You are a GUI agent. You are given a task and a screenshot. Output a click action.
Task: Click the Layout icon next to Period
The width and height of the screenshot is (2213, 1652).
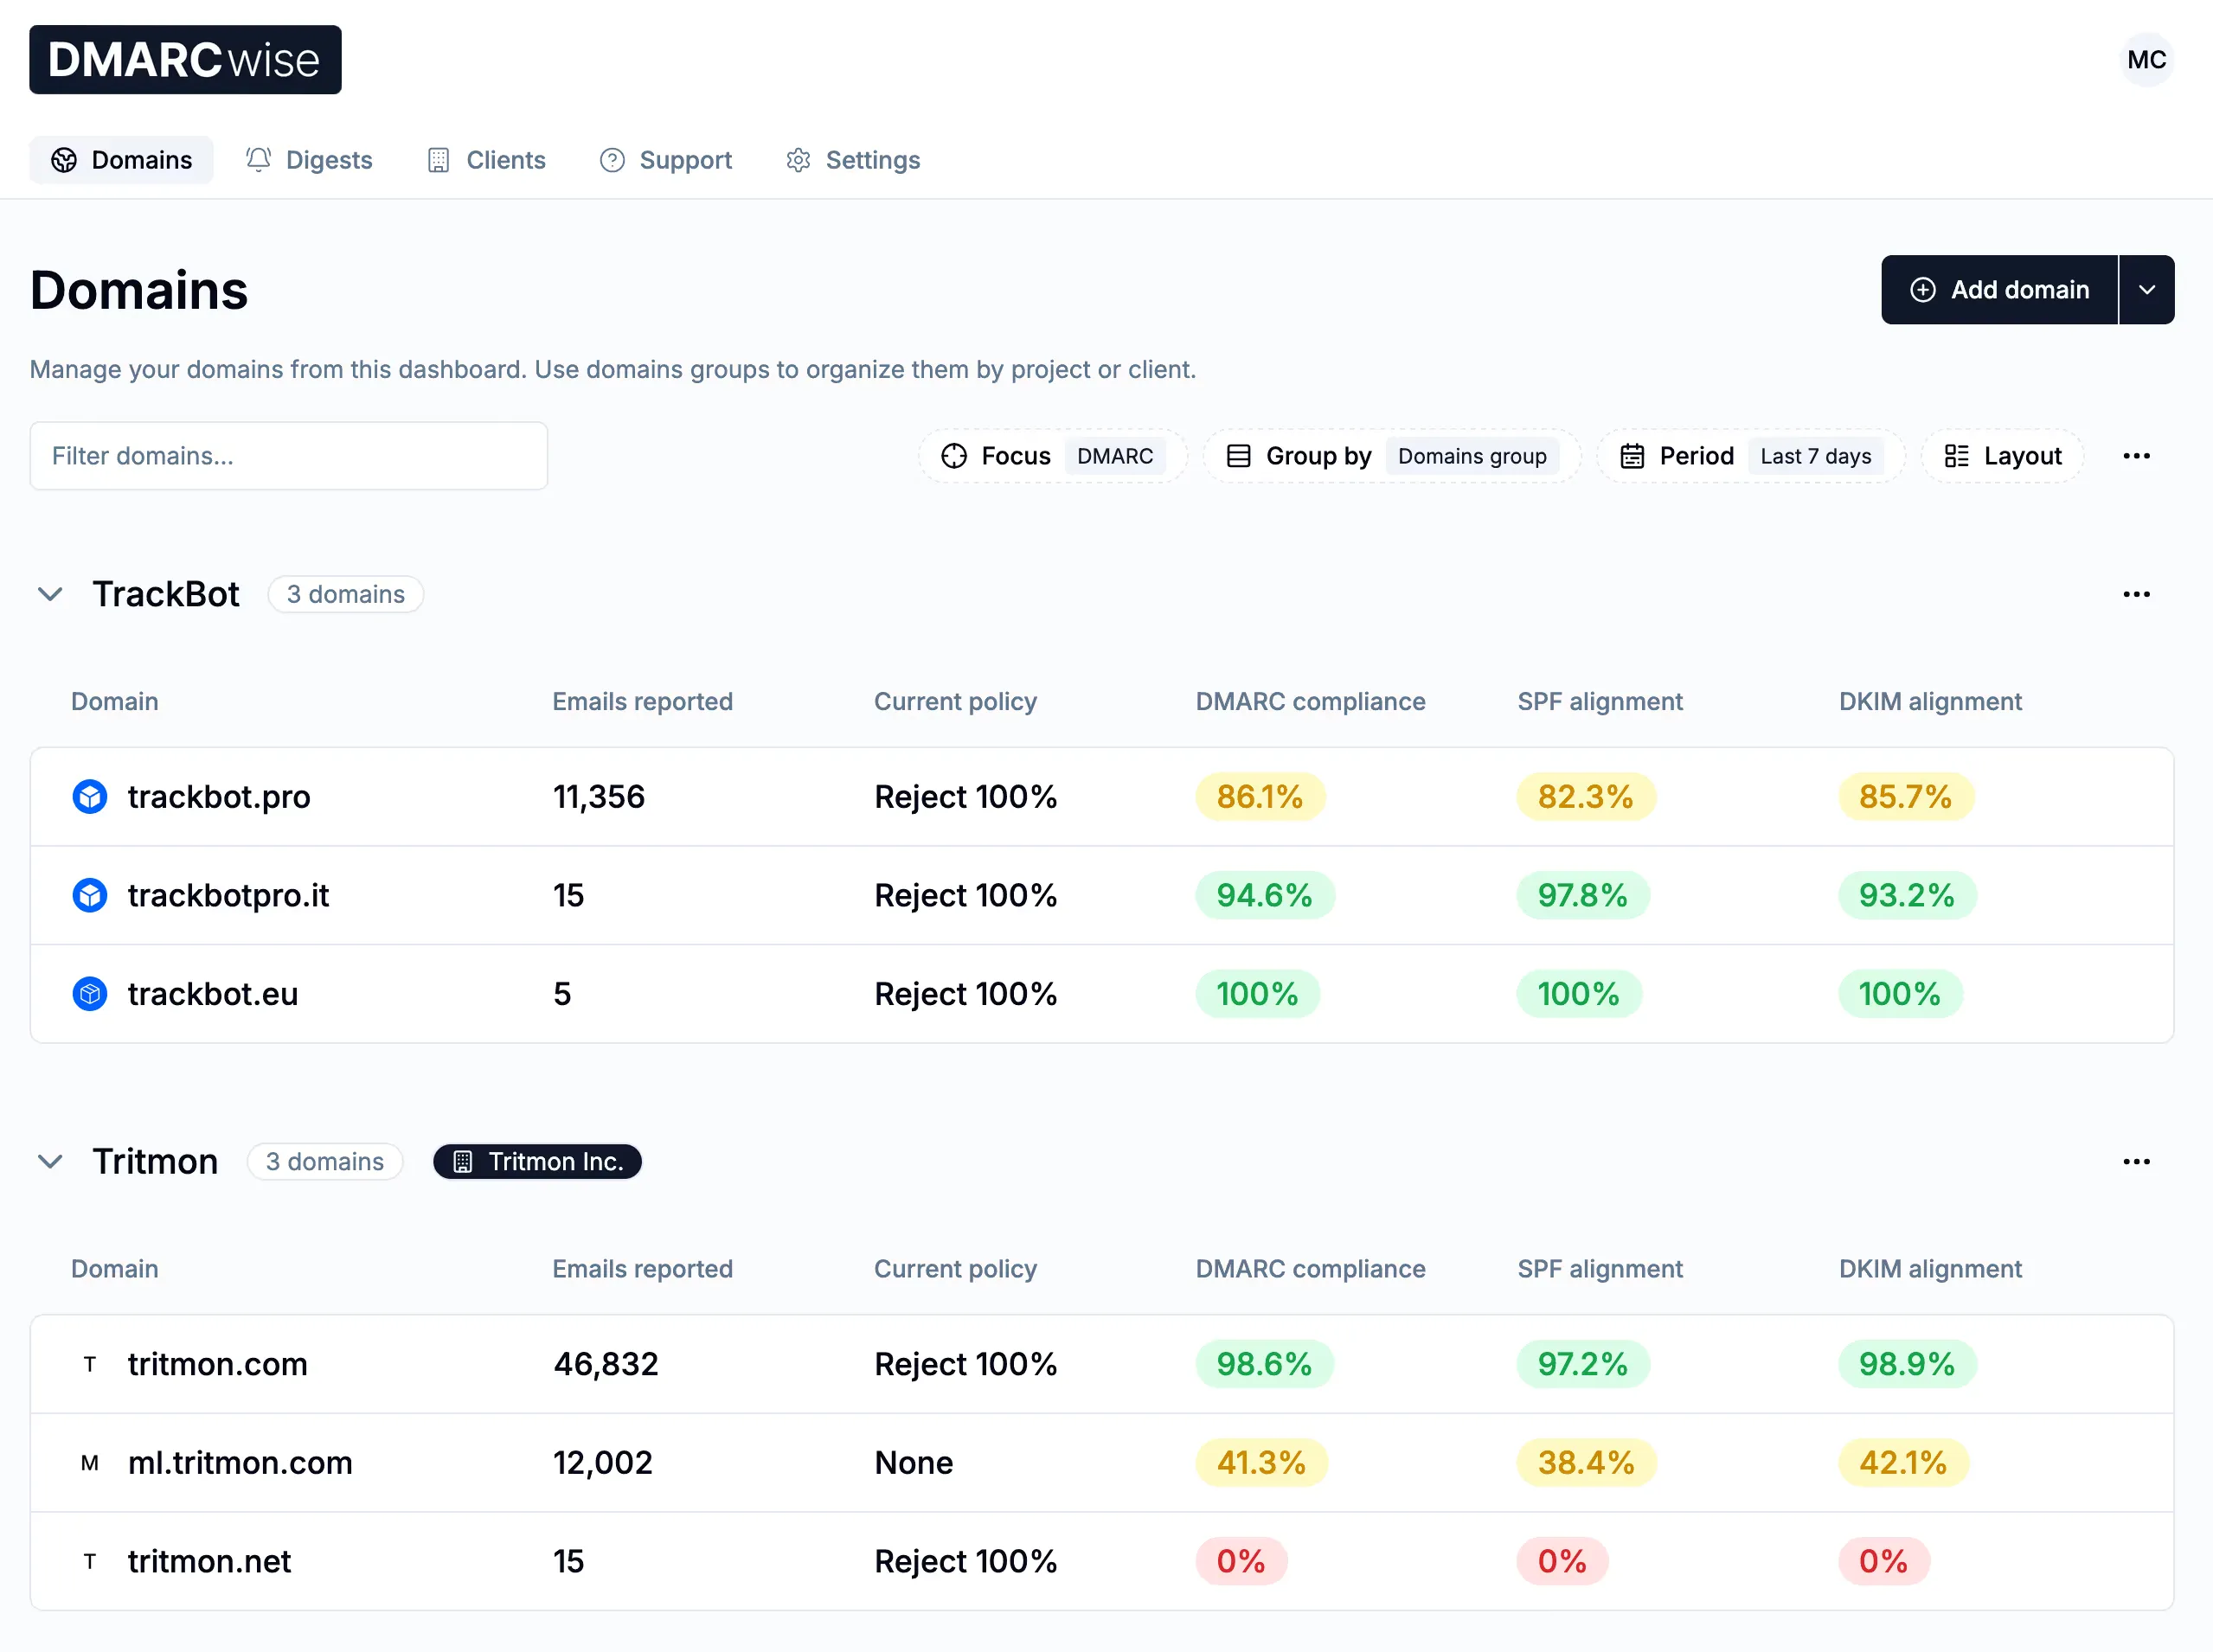tap(1956, 456)
